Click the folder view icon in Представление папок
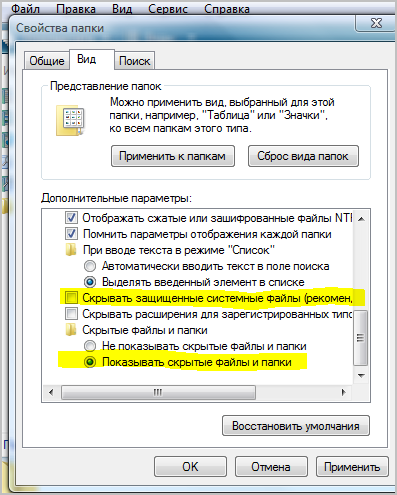The width and height of the screenshot is (397, 495). [x=70, y=120]
